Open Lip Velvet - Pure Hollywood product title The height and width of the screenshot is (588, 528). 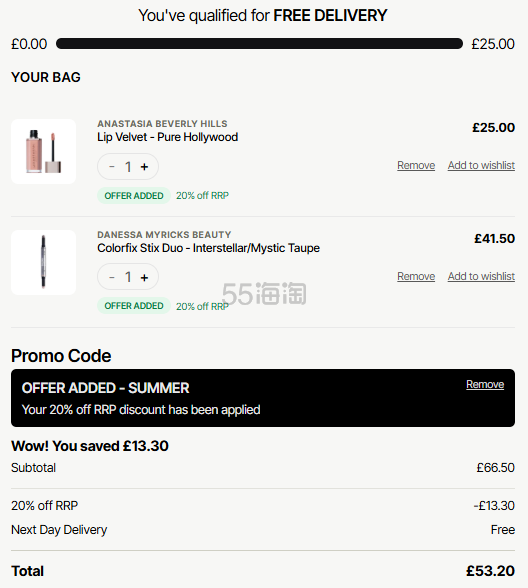point(168,137)
